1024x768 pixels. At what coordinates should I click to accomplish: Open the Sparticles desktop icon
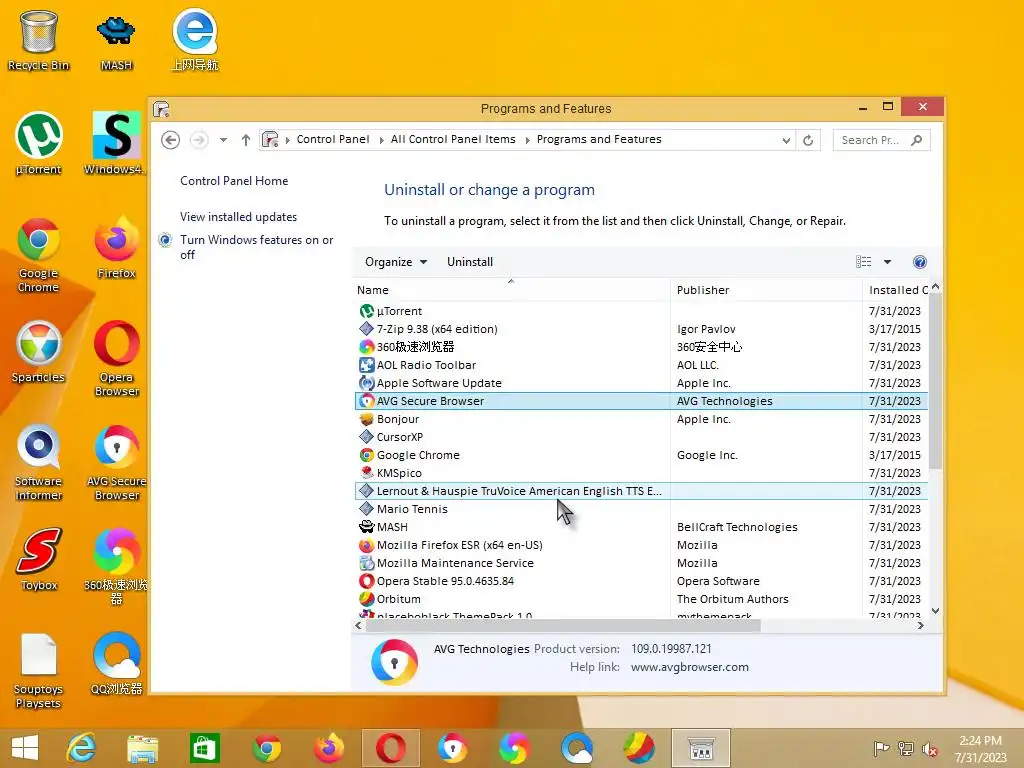[x=38, y=351]
